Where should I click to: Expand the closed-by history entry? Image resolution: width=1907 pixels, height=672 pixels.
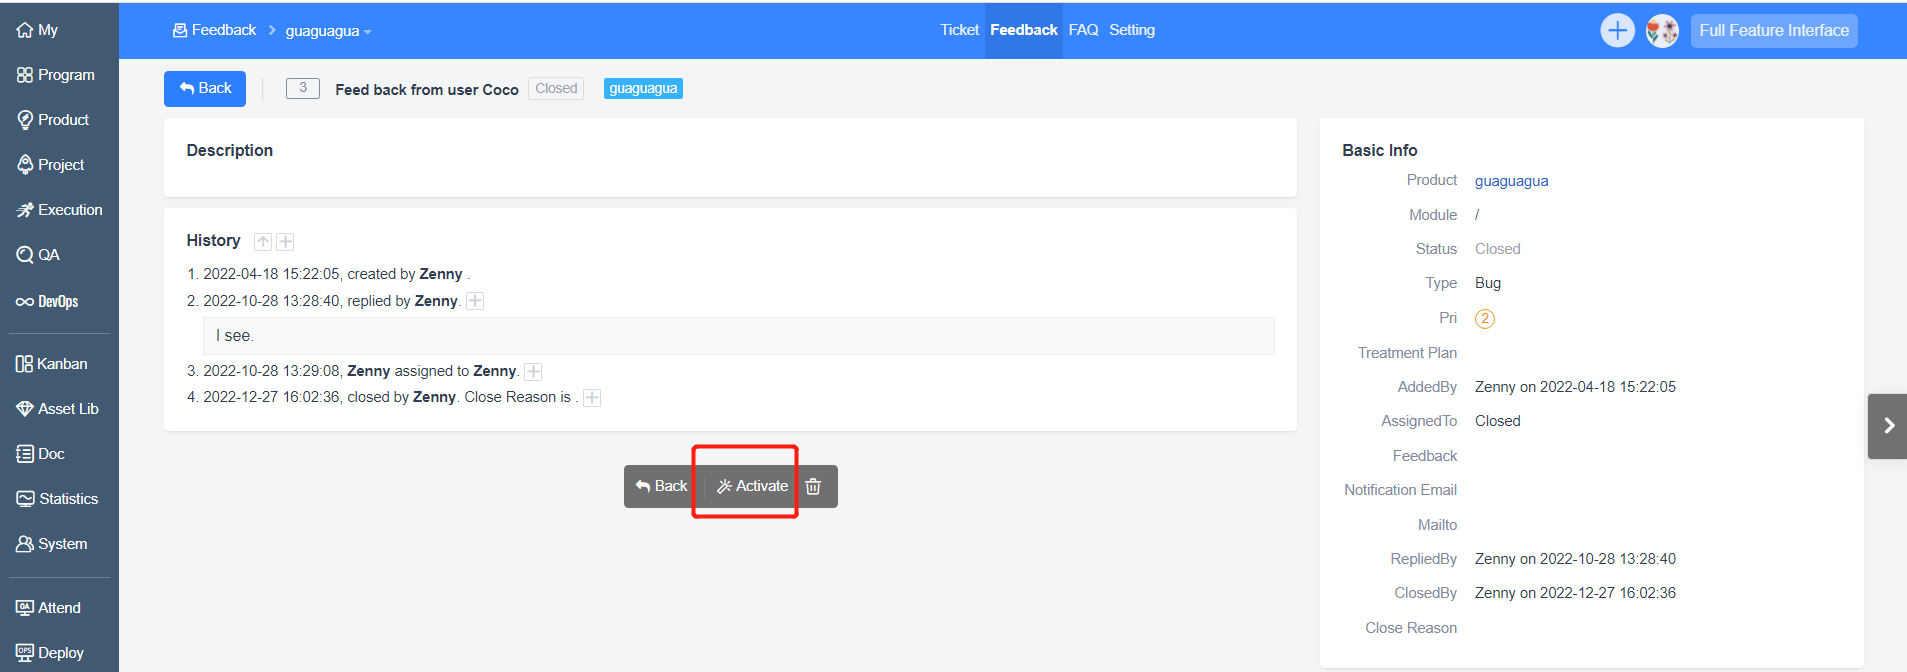coord(592,398)
